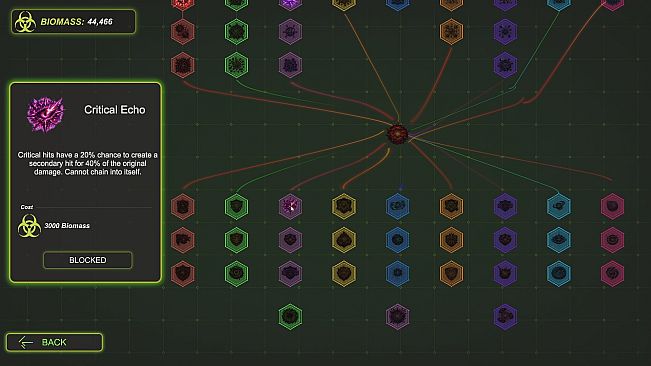Image resolution: width=651 pixels, height=366 pixels.
Task: Select the bottom node in the lower magenta column
Action: click(290, 273)
